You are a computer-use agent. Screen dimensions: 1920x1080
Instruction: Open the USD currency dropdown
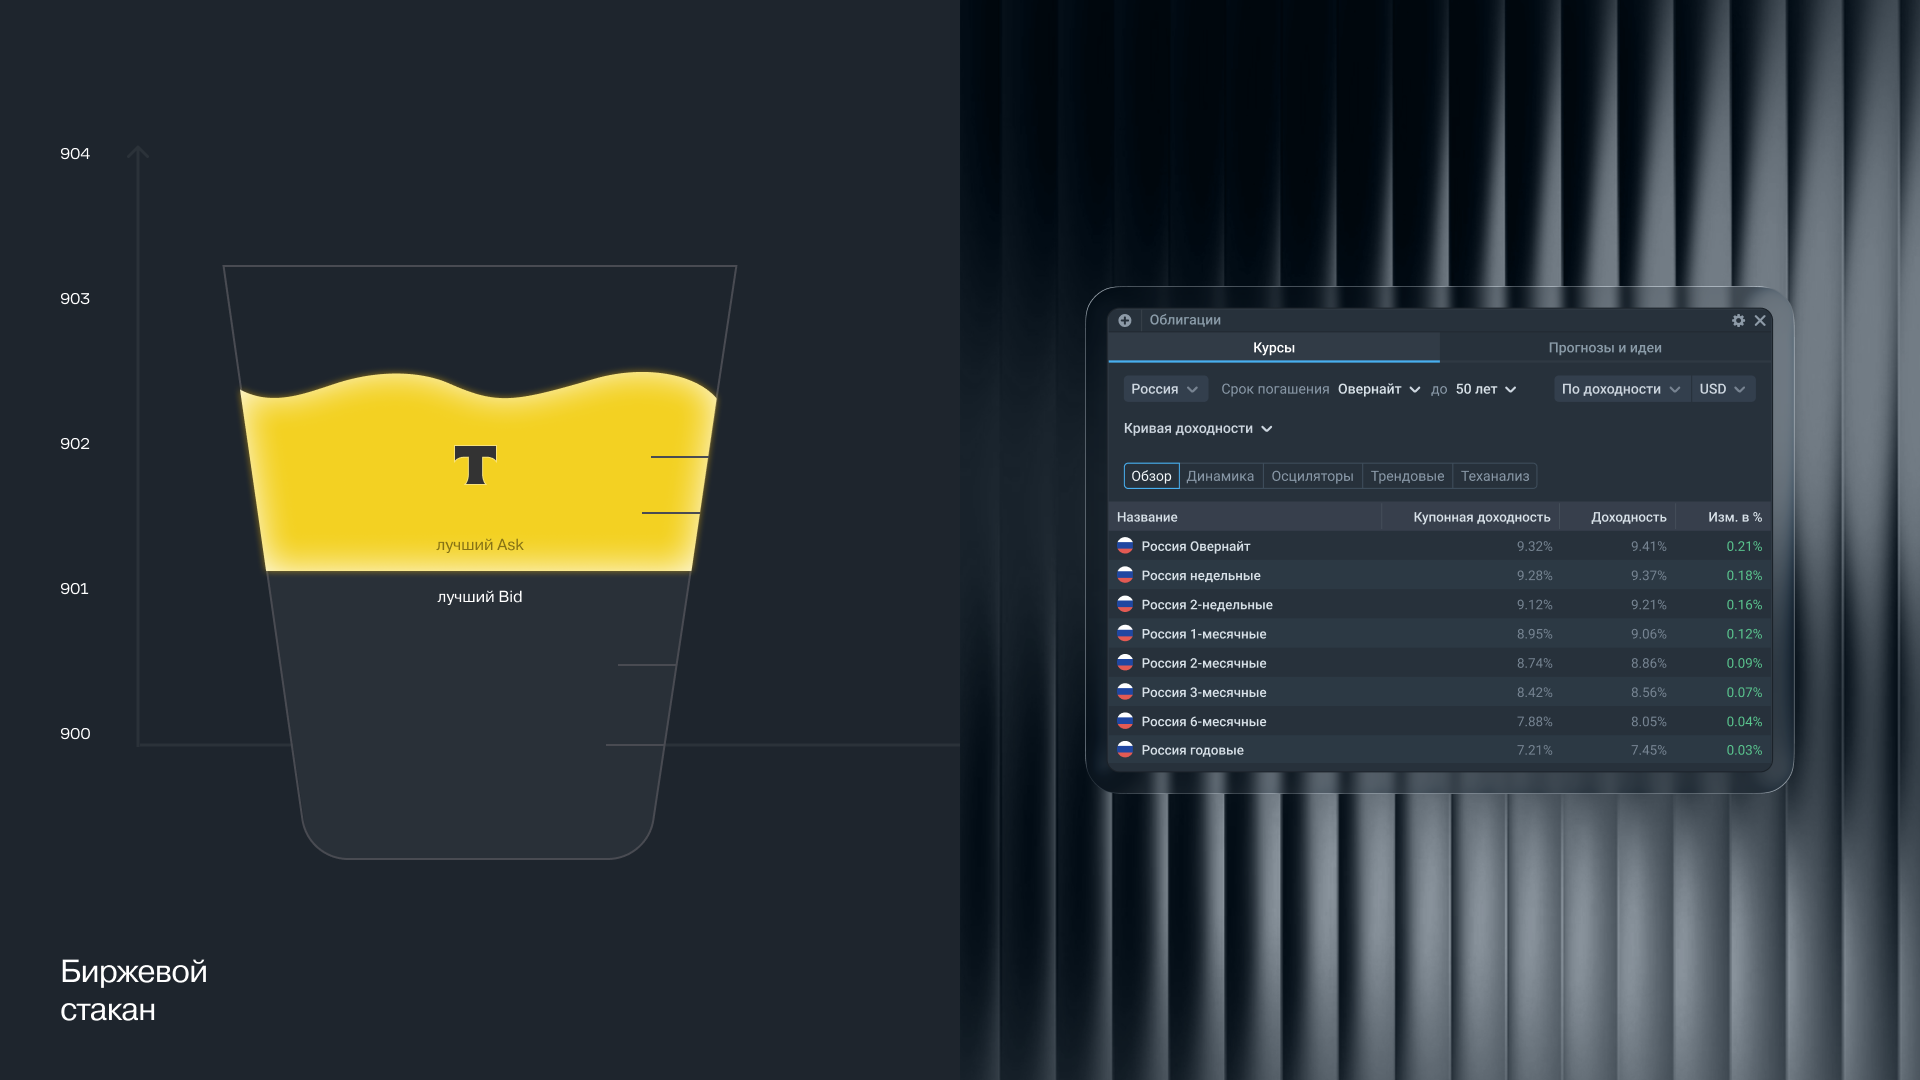(x=1722, y=389)
